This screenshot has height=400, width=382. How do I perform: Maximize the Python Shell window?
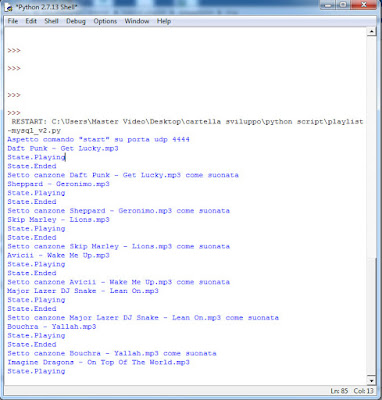[x=342, y=5]
